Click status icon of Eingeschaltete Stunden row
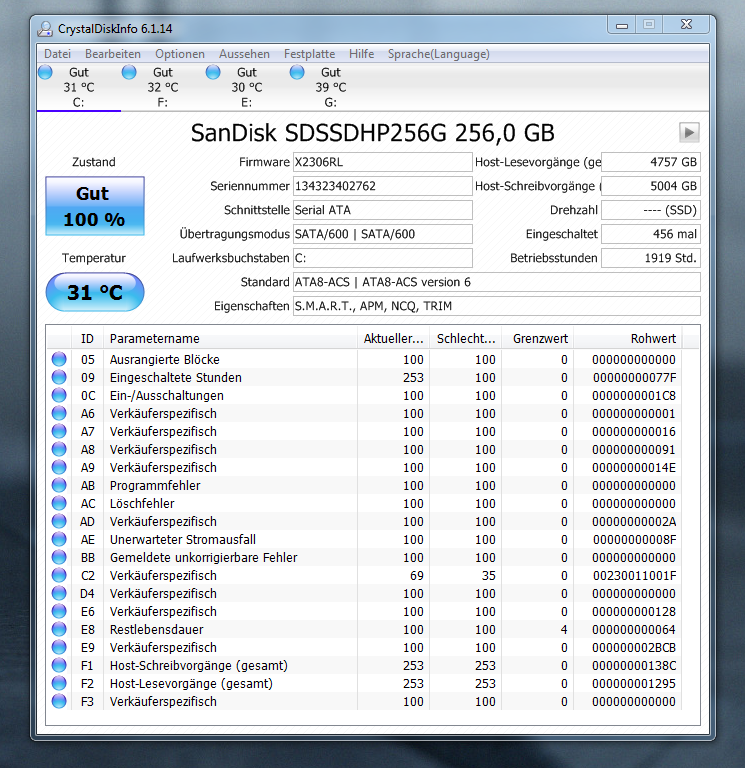 [59, 378]
